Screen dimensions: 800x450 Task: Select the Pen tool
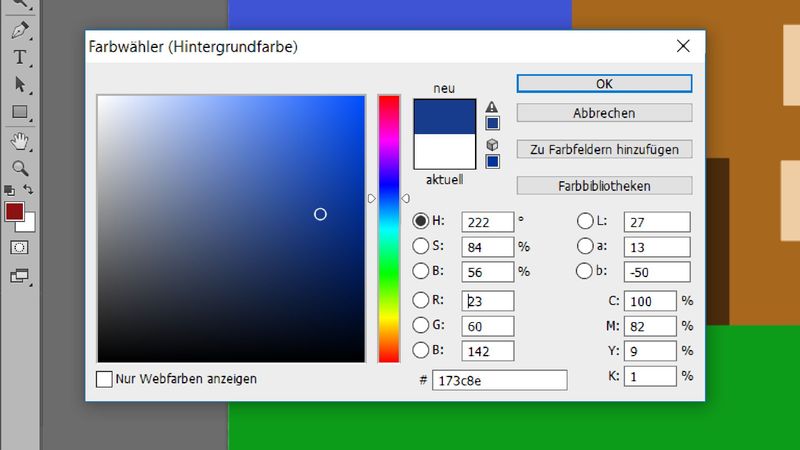(x=19, y=31)
